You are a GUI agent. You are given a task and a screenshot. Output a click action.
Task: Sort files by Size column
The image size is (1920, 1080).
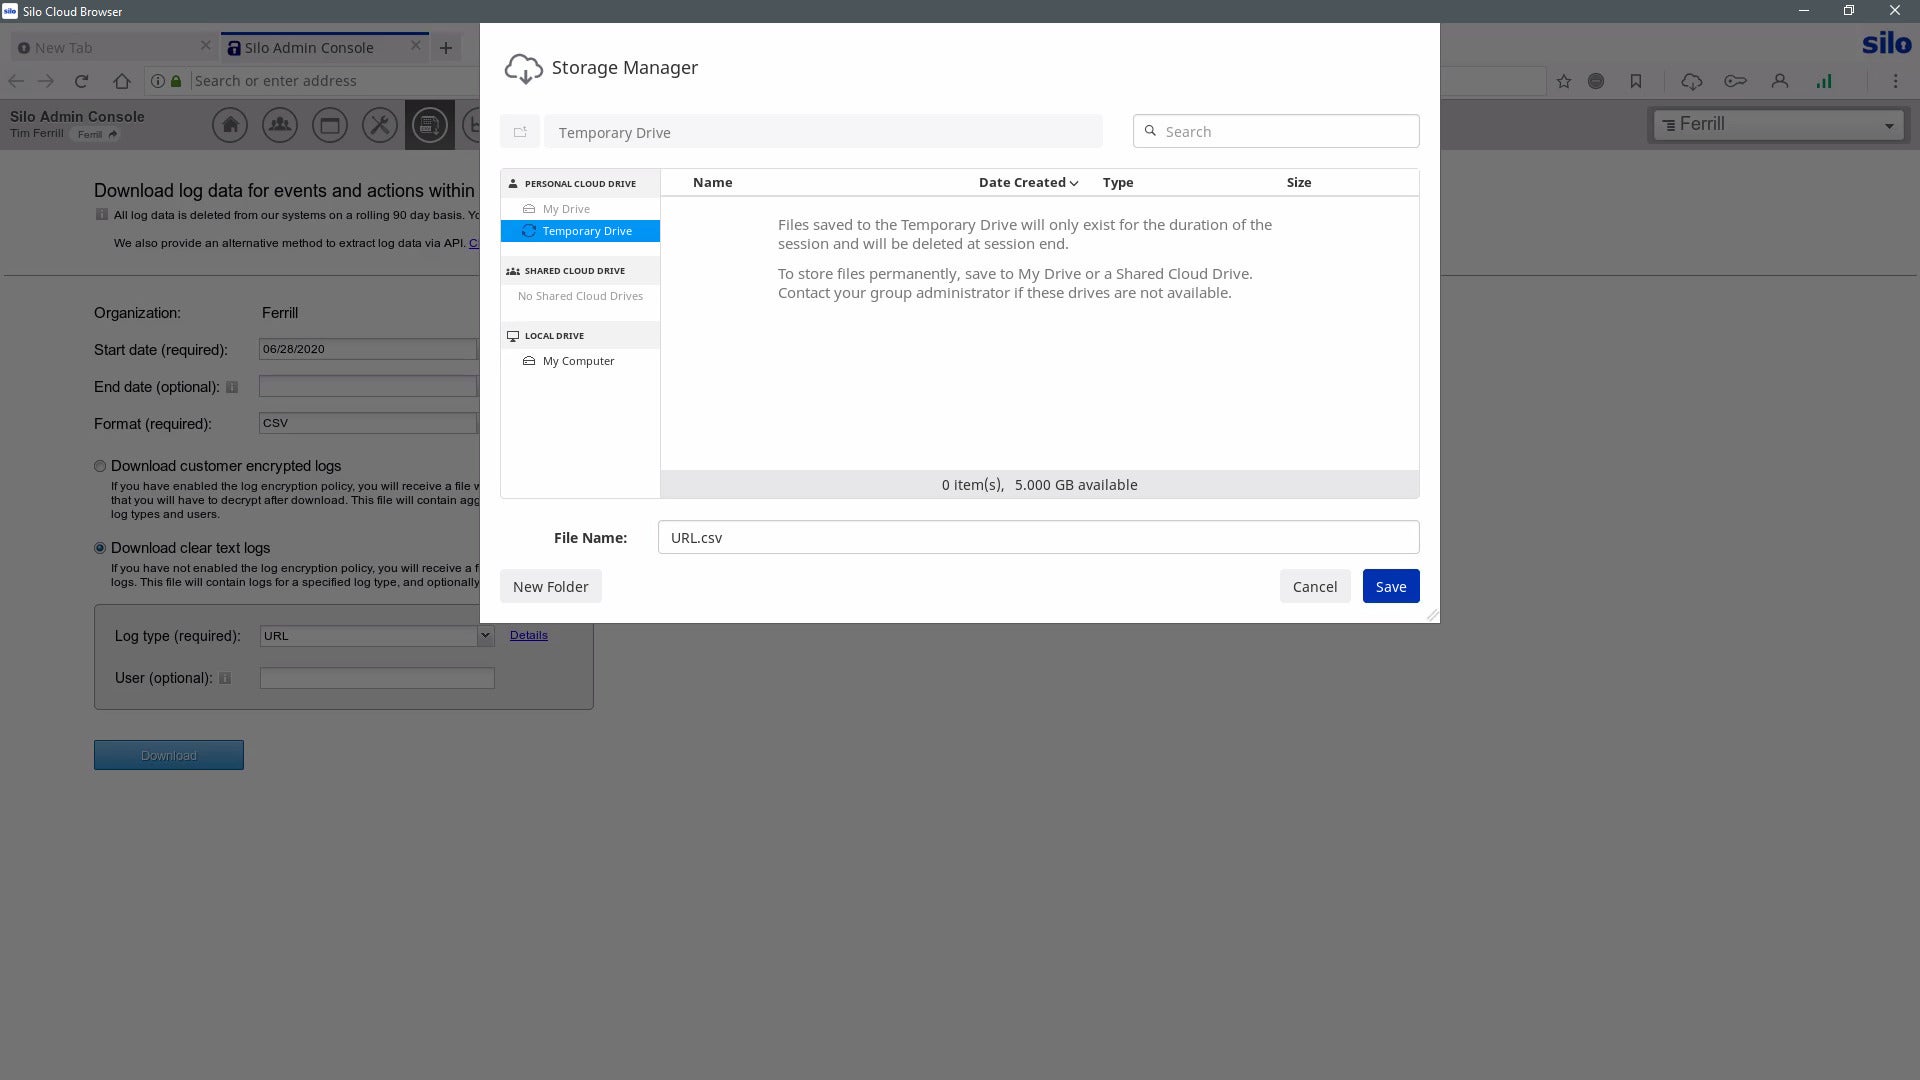click(1299, 182)
